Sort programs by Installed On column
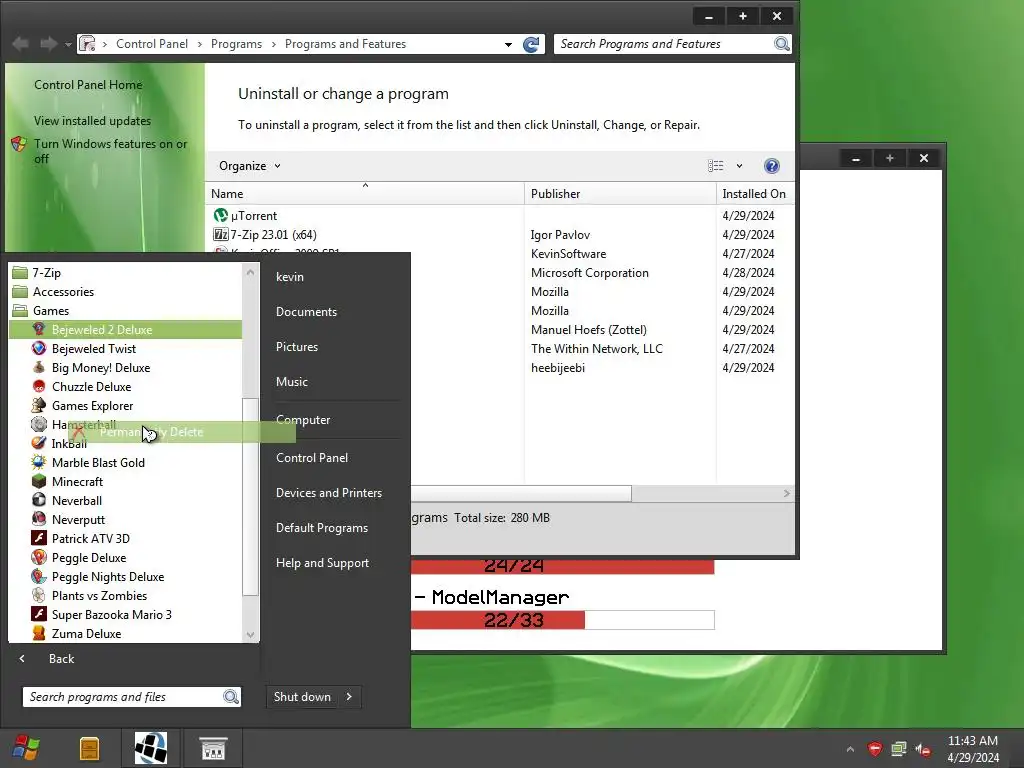The image size is (1024, 768). click(x=755, y=194)
